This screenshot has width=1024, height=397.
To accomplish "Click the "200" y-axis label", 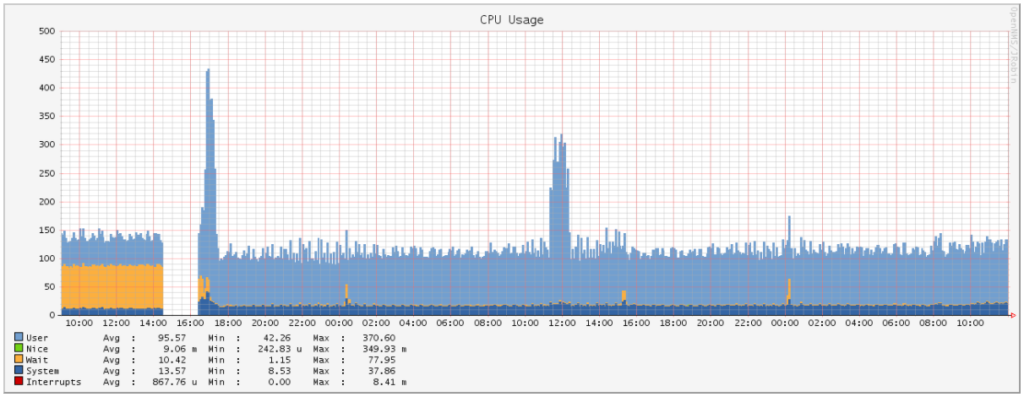I will 48,201.
